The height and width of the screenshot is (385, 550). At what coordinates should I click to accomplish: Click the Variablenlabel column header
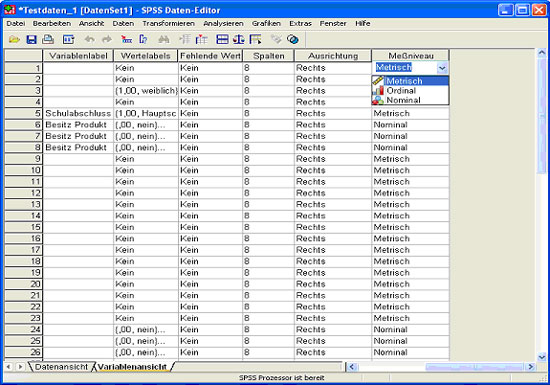[78, 56]
